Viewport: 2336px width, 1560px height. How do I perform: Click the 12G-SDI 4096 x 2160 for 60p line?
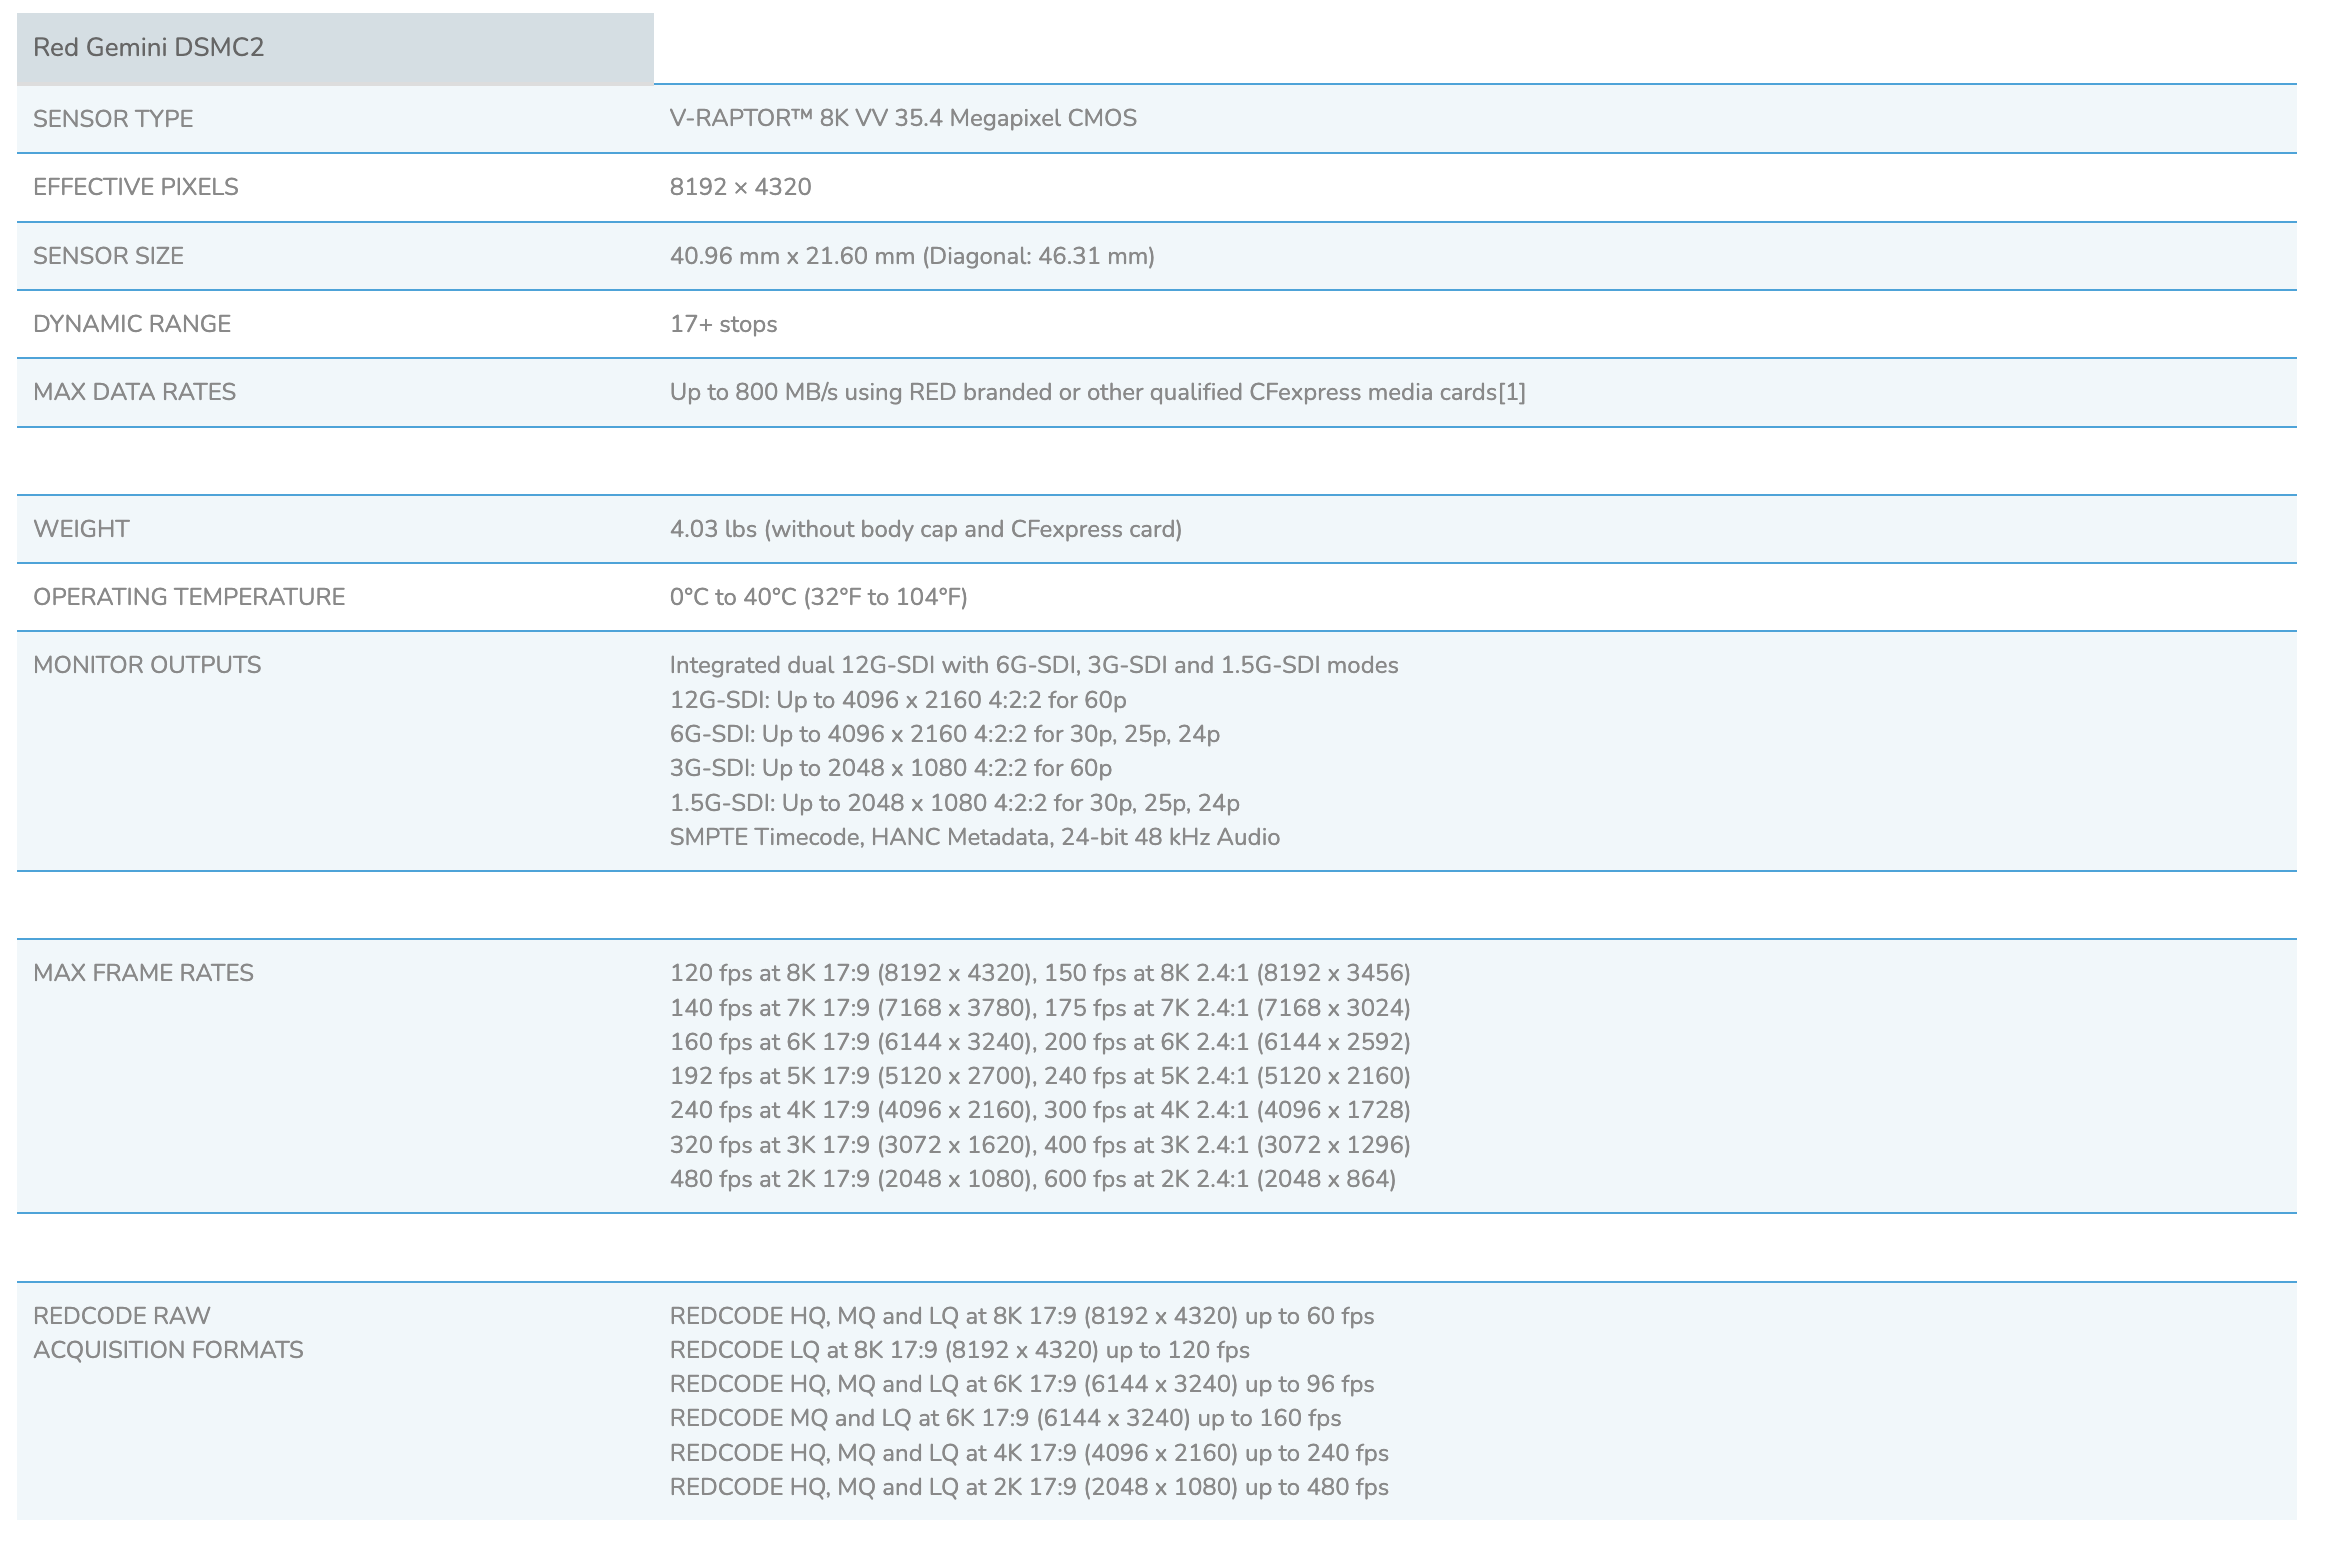(x=898, y=700)
